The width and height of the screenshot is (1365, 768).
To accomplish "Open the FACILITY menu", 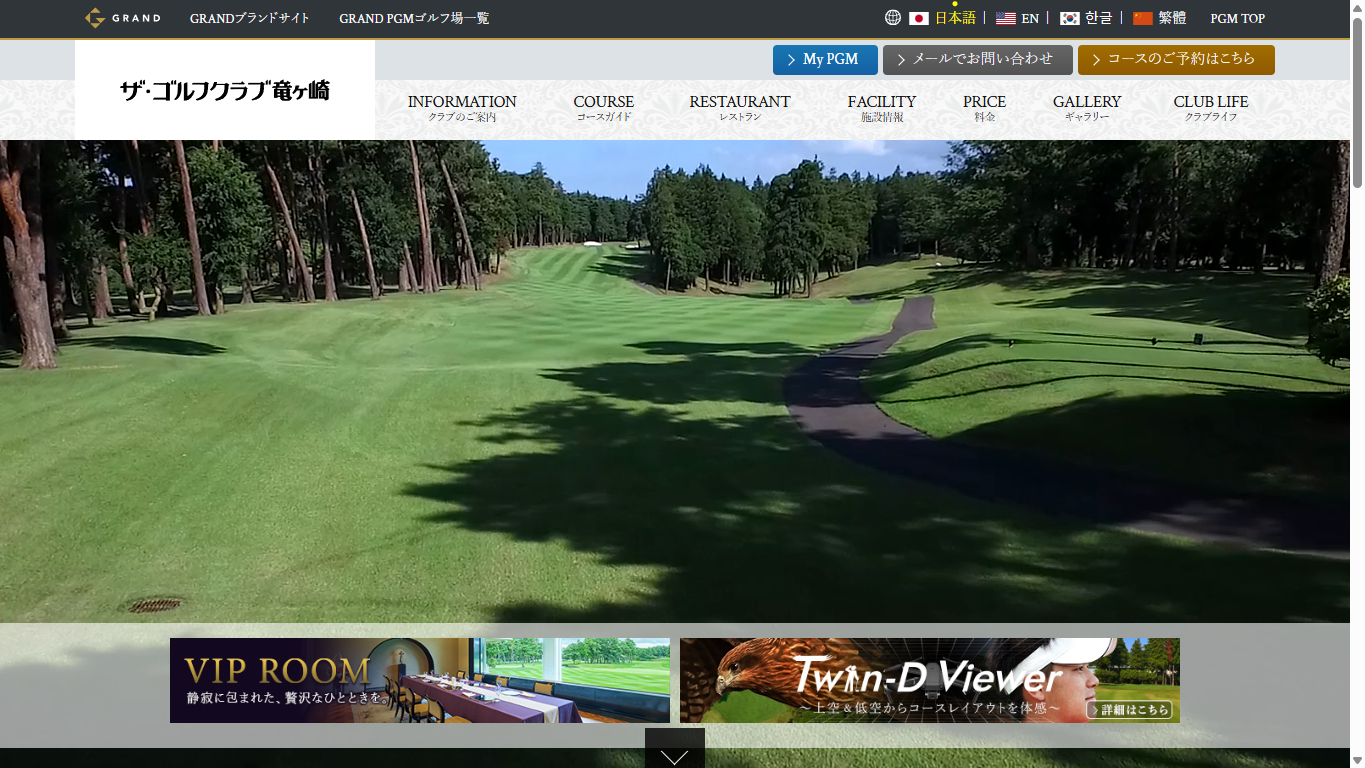I will pyautogui.click(x=882, y=108).
